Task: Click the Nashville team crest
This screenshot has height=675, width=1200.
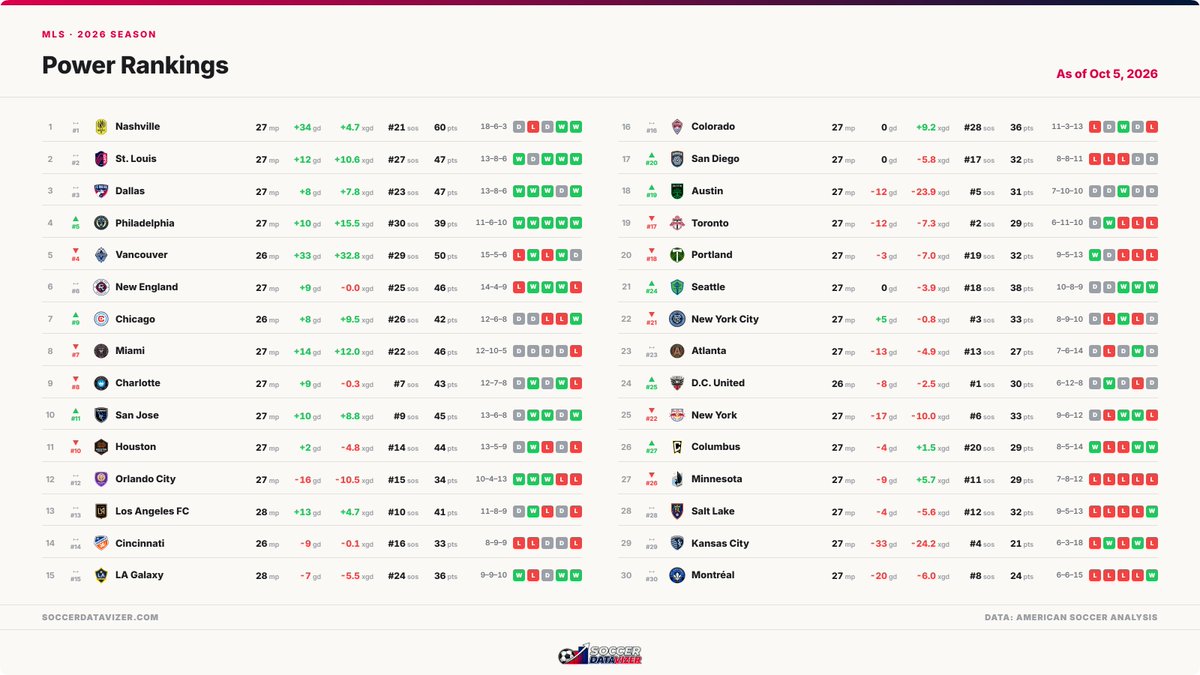Action: 101,127
